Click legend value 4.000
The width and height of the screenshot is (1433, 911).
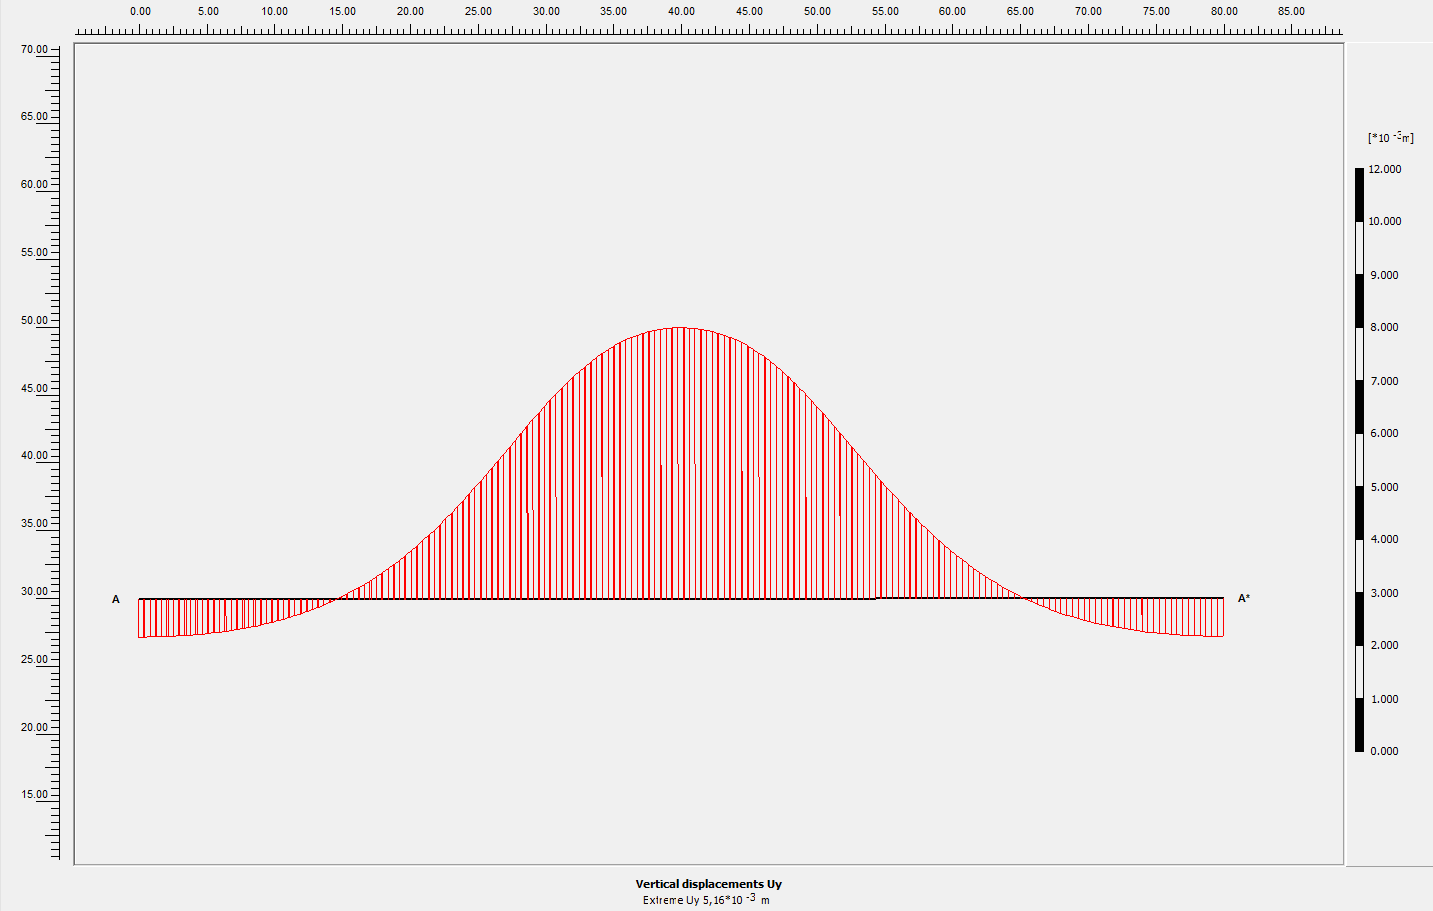pyautogui.click(x=1385, y=539)
